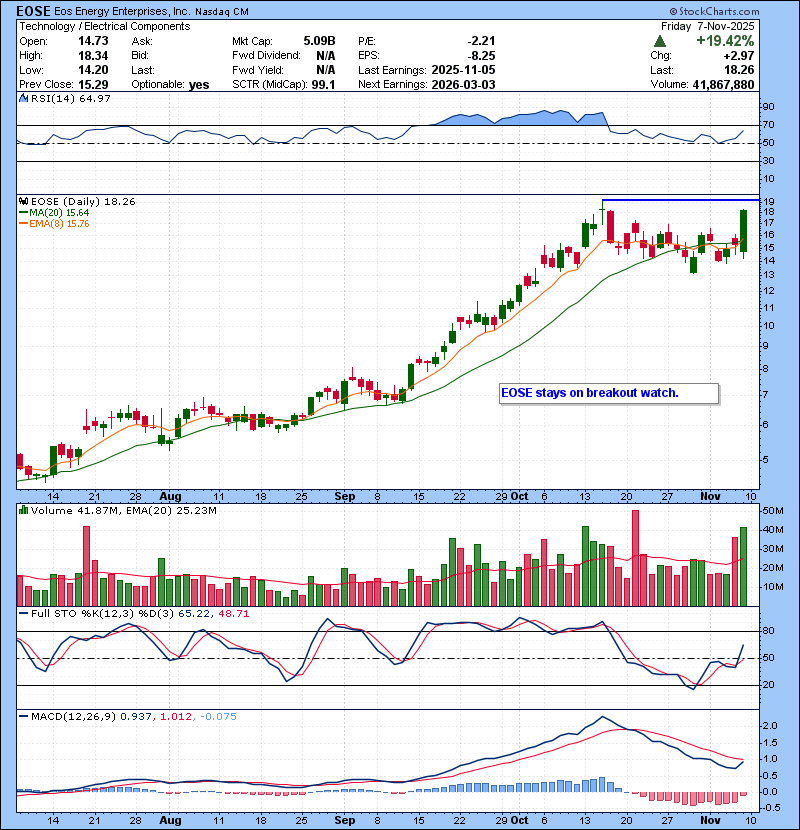Click the Prev Close value 15.29
The height and width of the screenshot is (830, 800).
tap(93, 84)
